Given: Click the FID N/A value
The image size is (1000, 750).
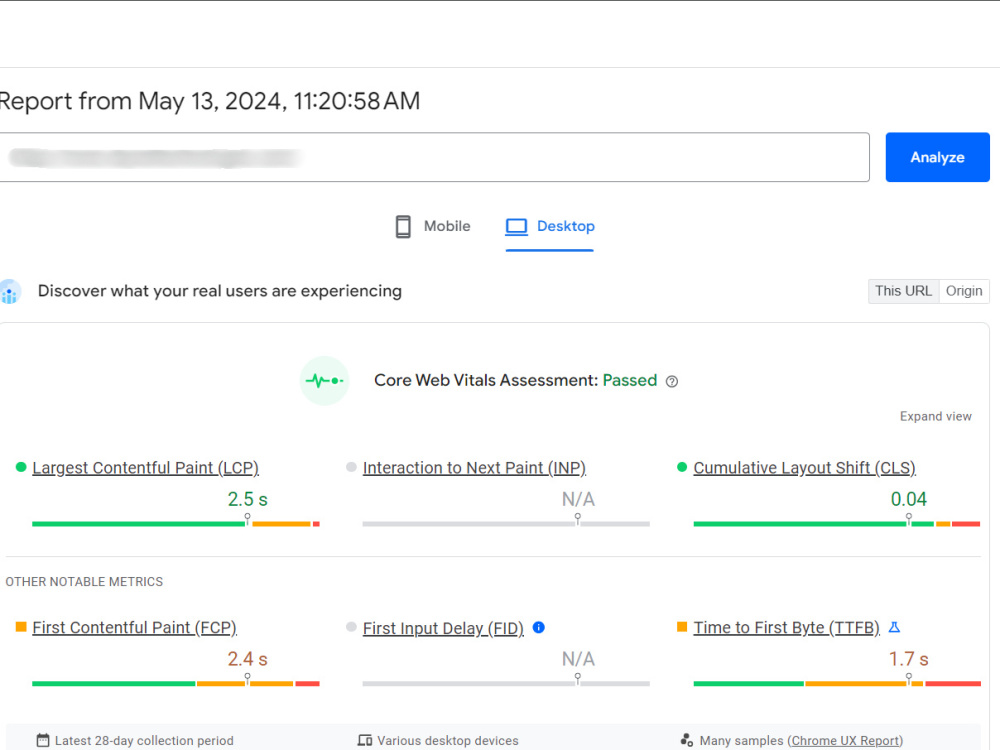Looking at the screenshot, I should click(x=578, y=658).
